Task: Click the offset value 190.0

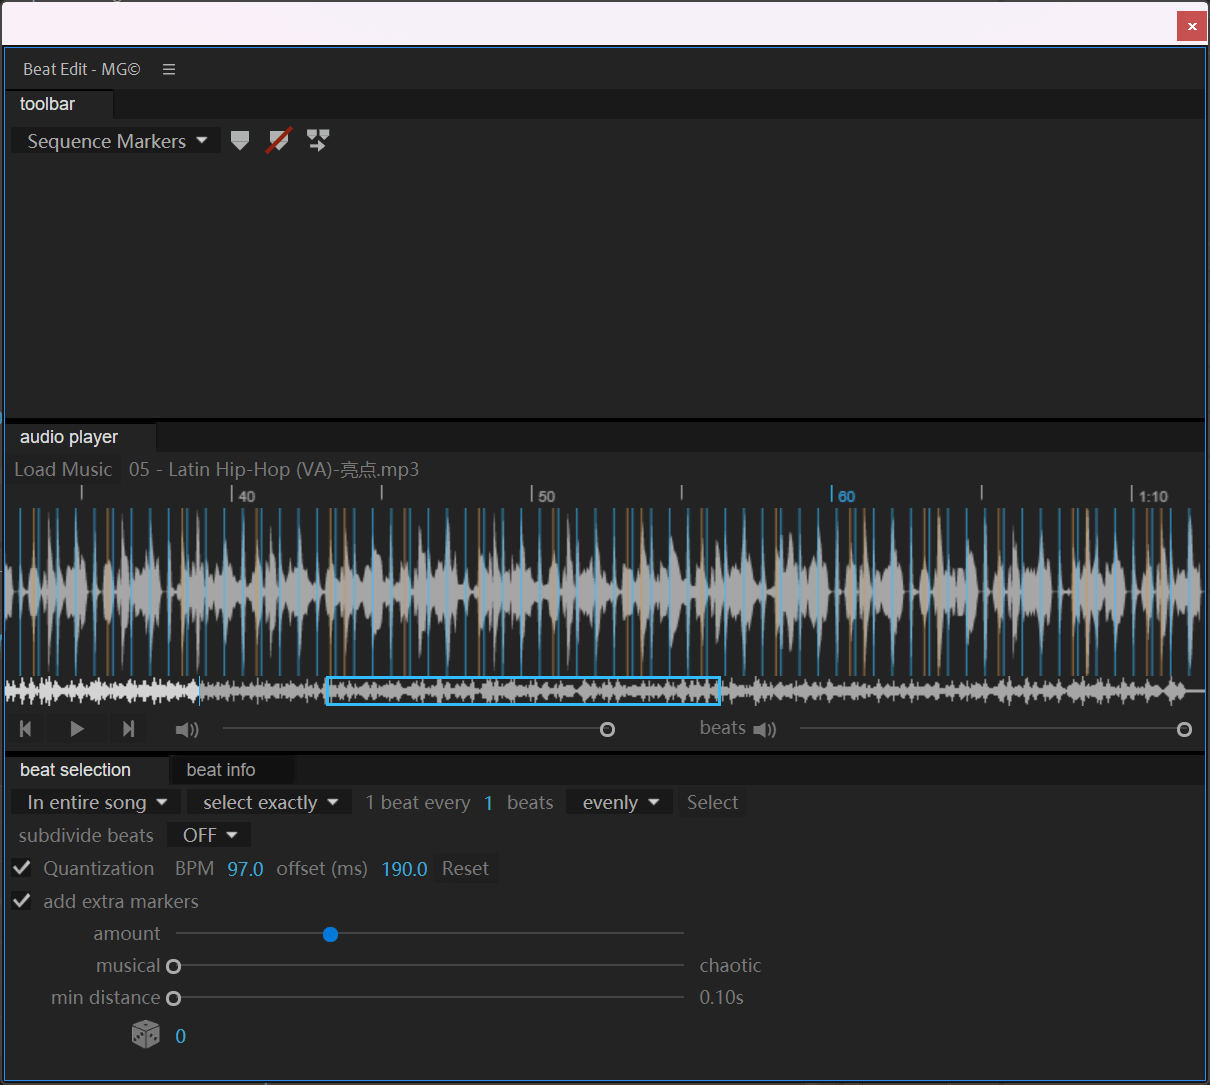Action: tap(404, 869)
